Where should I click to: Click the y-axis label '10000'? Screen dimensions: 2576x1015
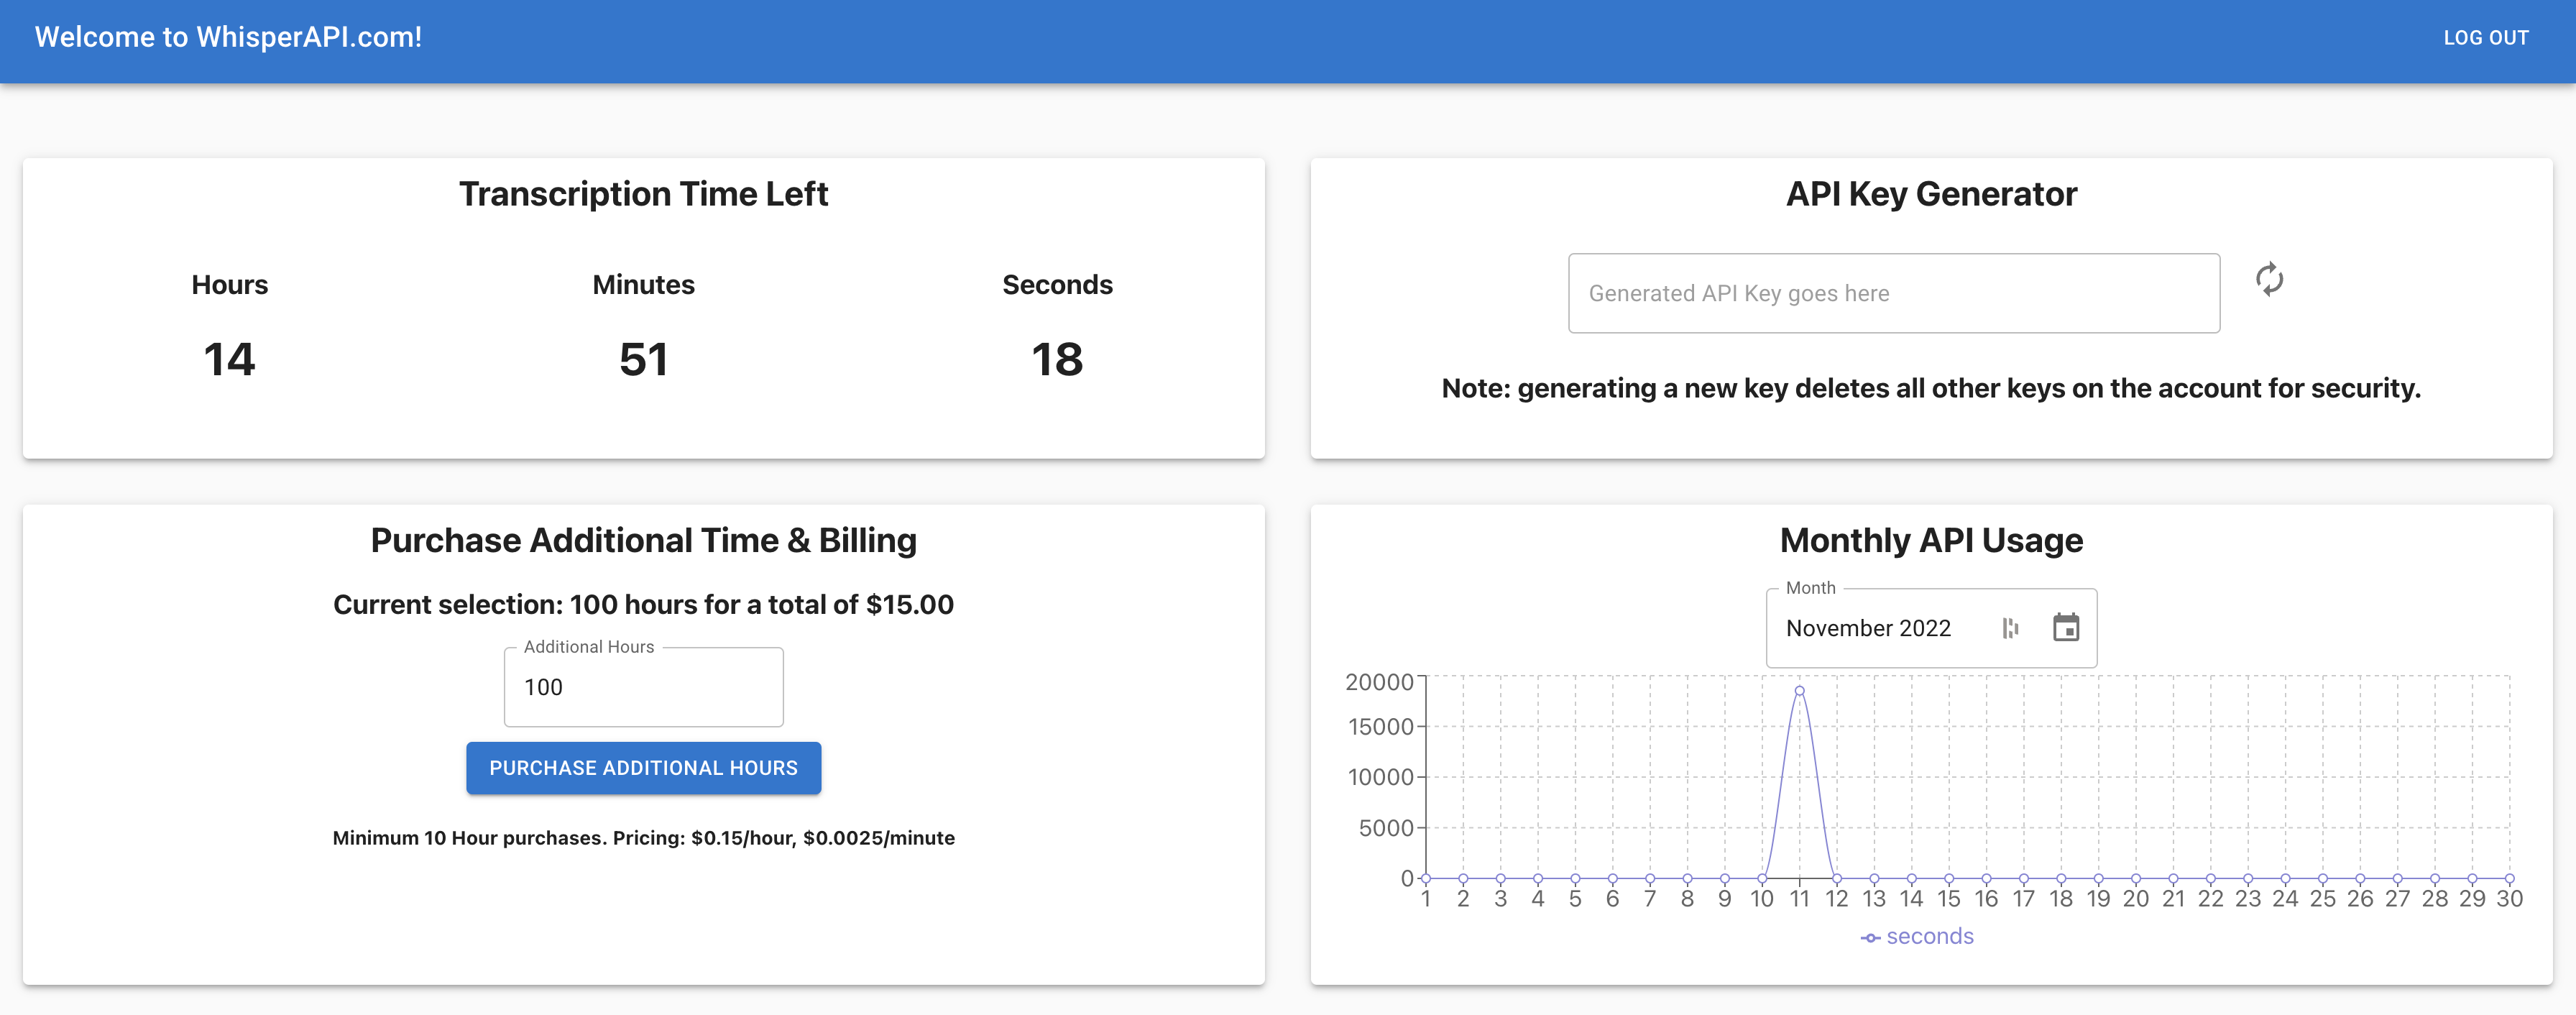click(x=1380, y=777)
